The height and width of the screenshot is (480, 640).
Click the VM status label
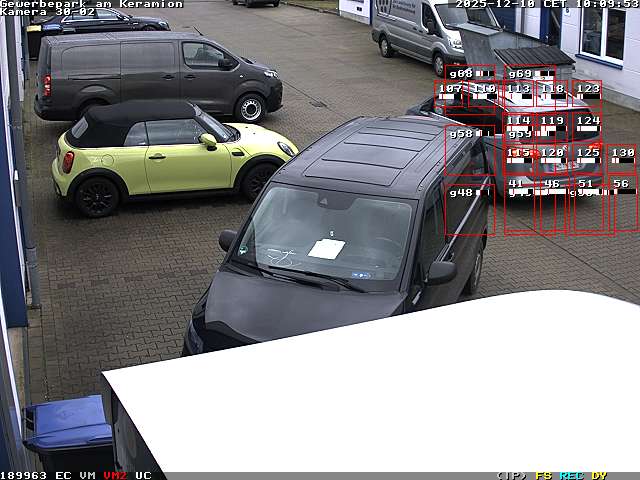88,475
